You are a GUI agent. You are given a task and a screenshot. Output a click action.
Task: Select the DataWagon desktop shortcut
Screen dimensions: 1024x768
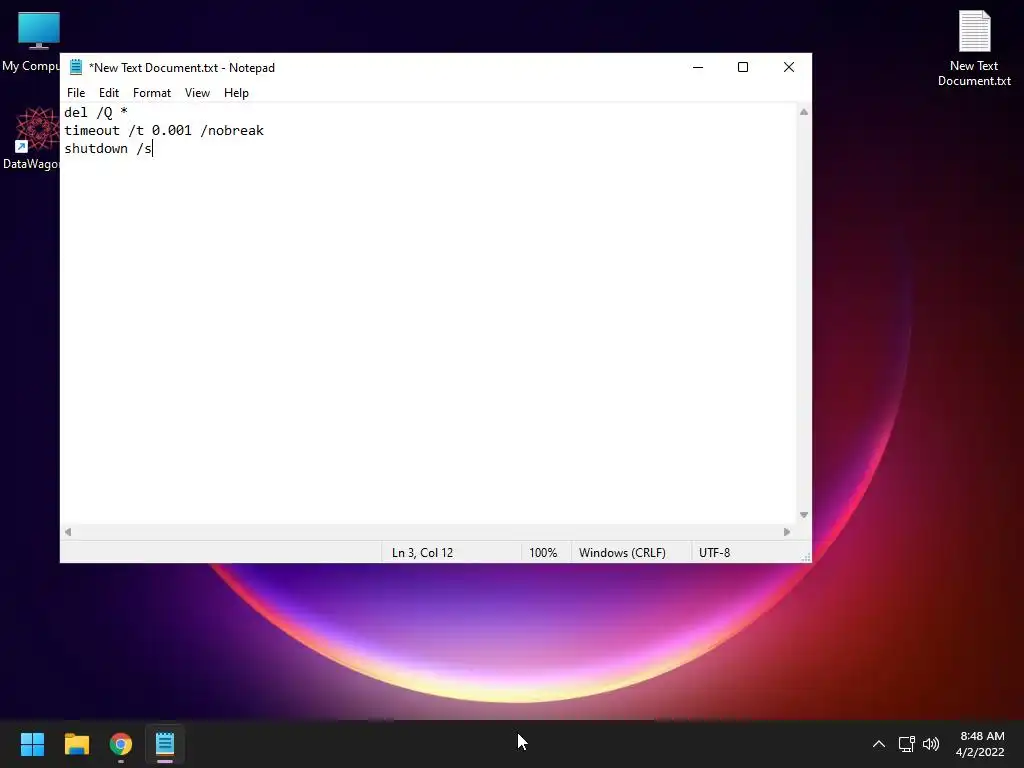[33, 138]
